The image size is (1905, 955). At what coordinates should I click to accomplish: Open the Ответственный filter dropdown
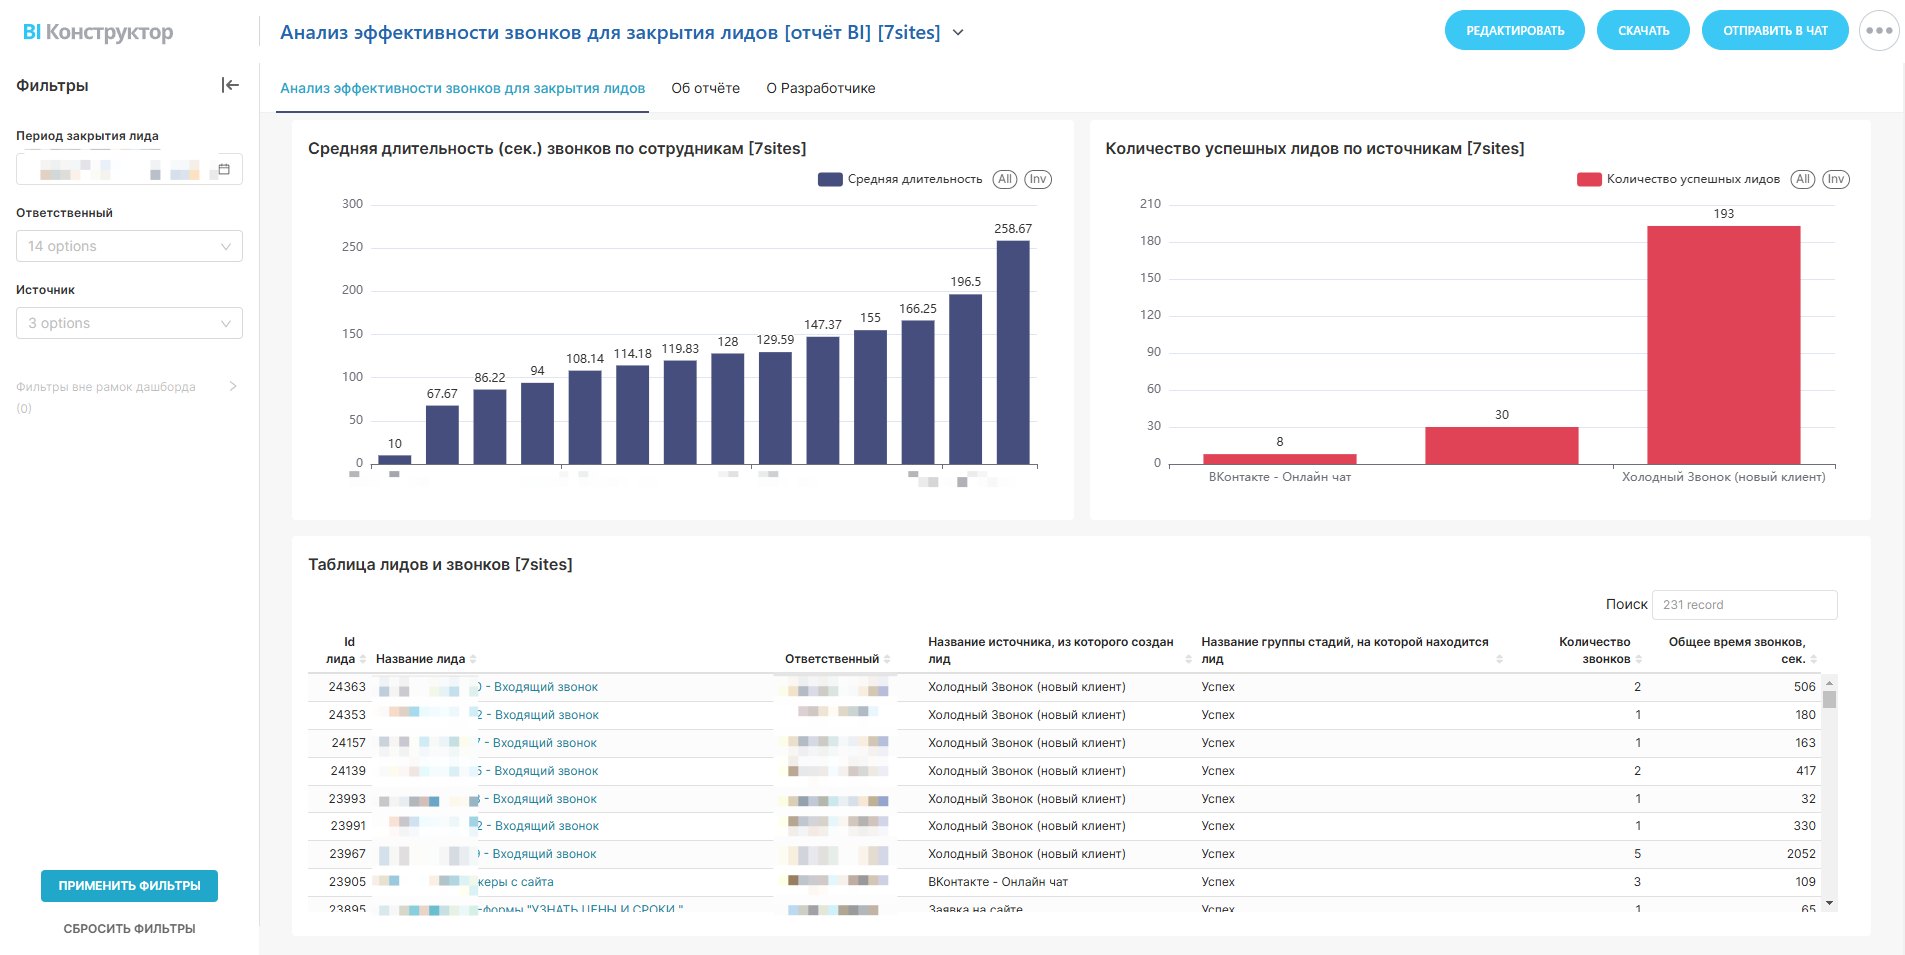[x=129, y=246]
